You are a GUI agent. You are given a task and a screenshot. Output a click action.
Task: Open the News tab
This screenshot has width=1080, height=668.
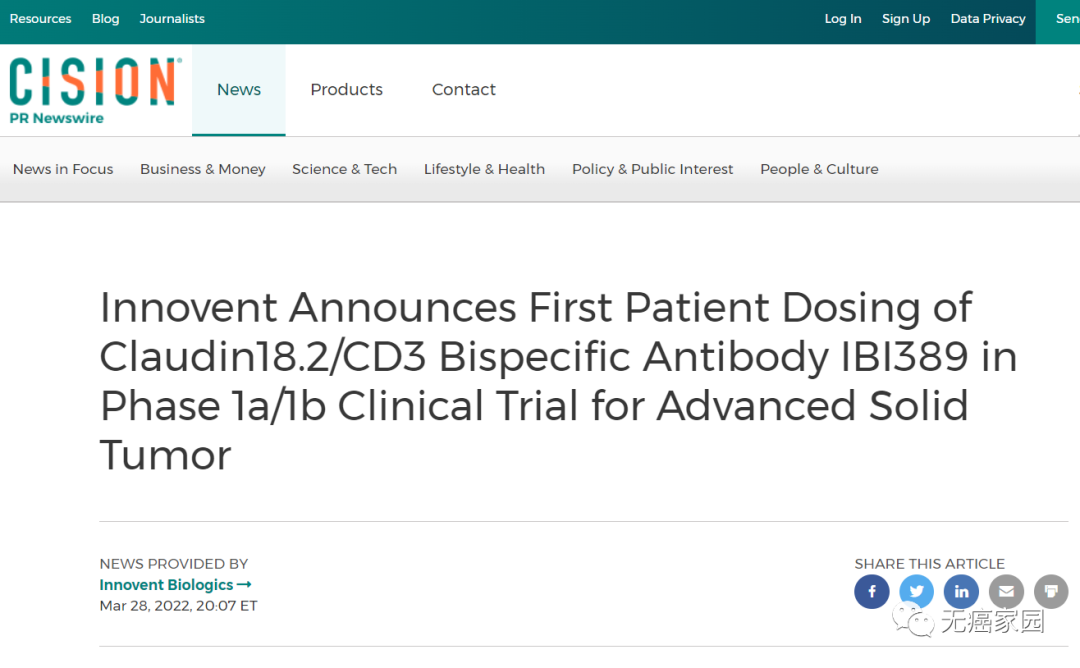[x=239, y=90]
